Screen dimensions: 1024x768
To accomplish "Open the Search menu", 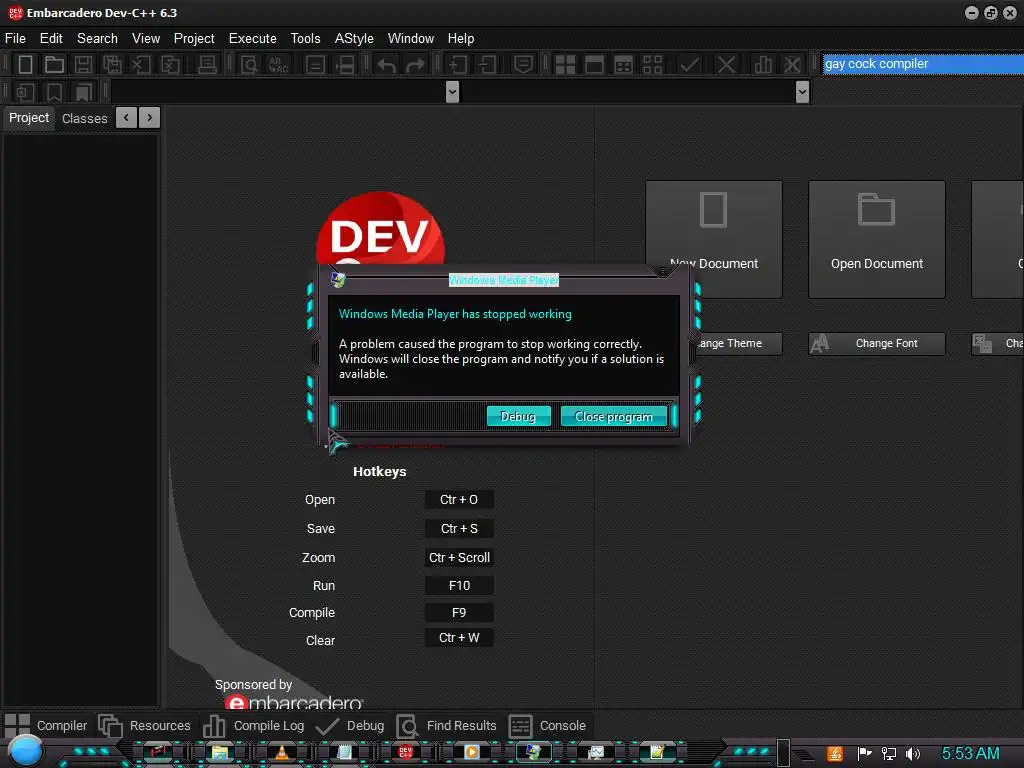I will click(97, 39).
